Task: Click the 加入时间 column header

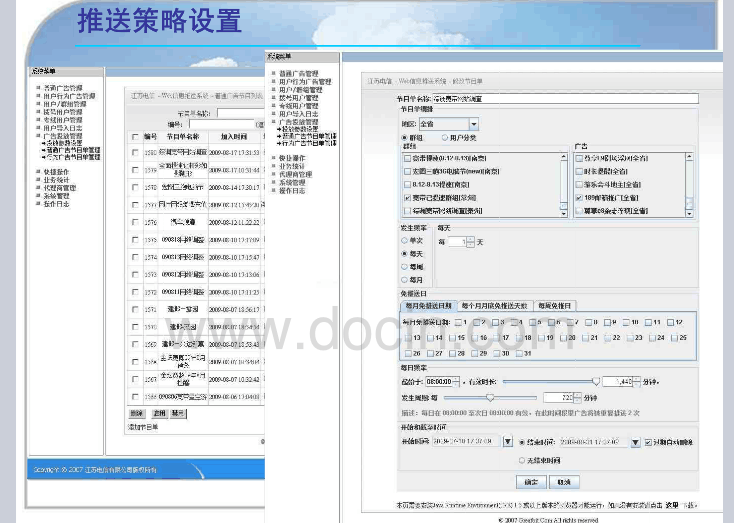Action: point(234,137)
